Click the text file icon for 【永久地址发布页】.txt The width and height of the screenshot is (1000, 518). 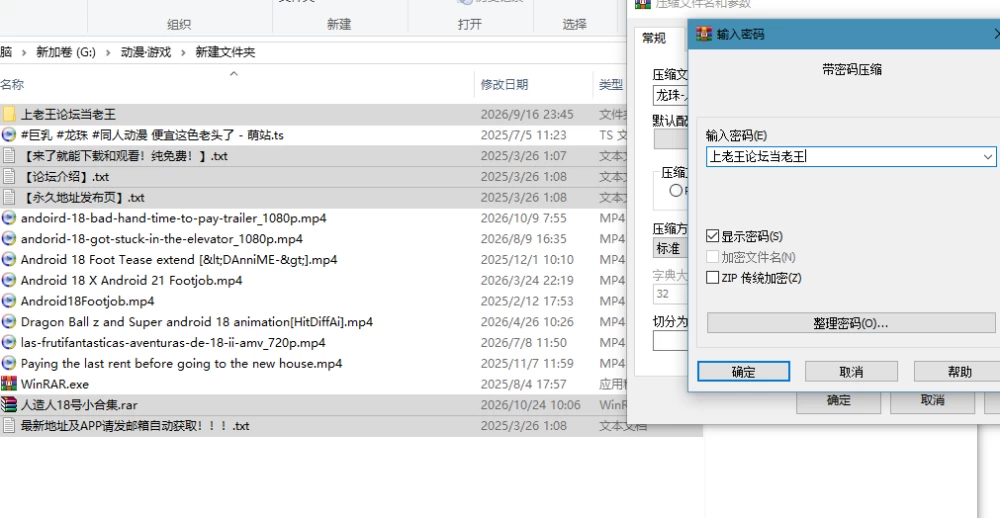click(x=9, y=197)
